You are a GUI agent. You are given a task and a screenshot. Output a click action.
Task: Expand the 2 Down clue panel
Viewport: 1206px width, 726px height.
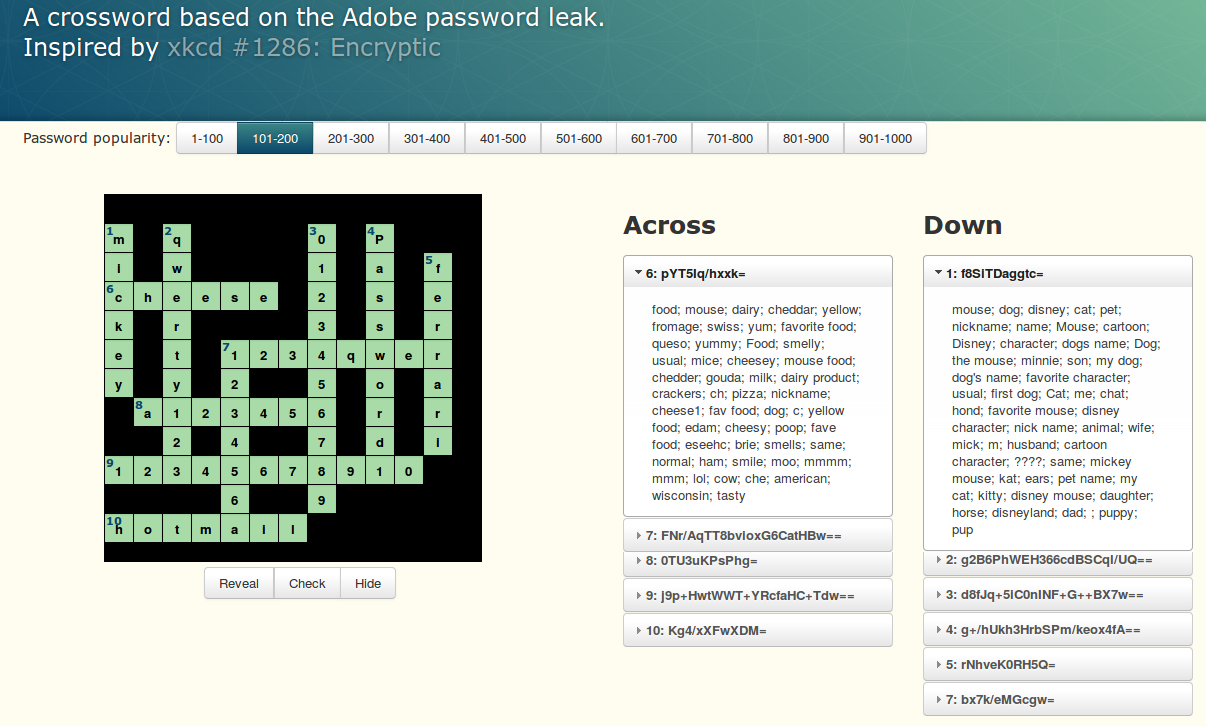point(1057,561)
